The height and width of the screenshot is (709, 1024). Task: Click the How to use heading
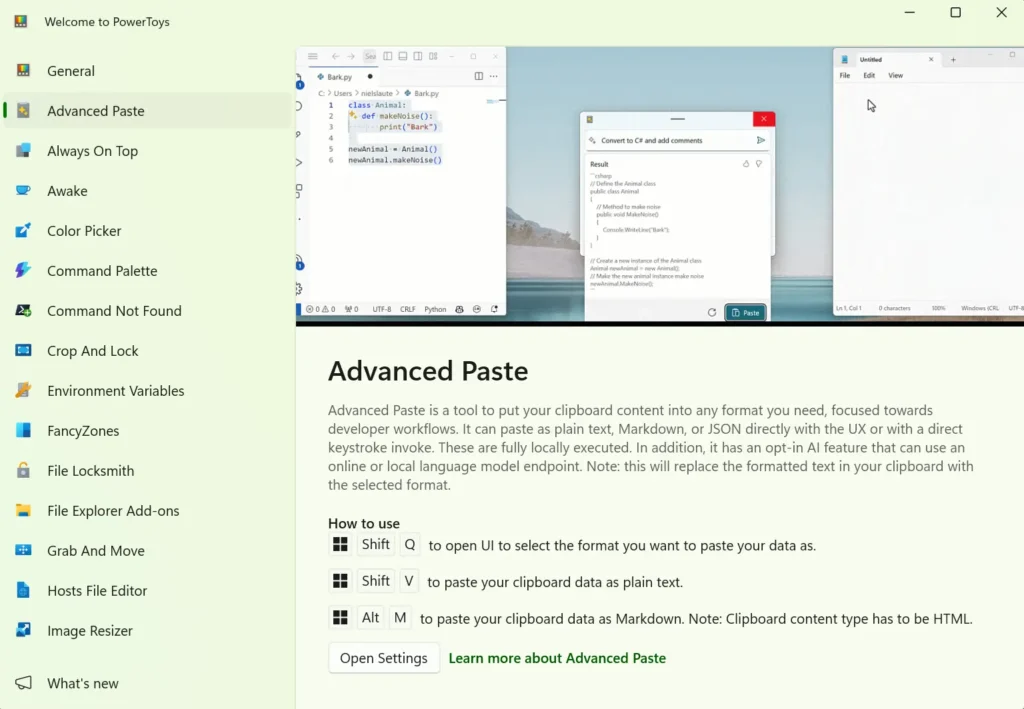(364, 523)
